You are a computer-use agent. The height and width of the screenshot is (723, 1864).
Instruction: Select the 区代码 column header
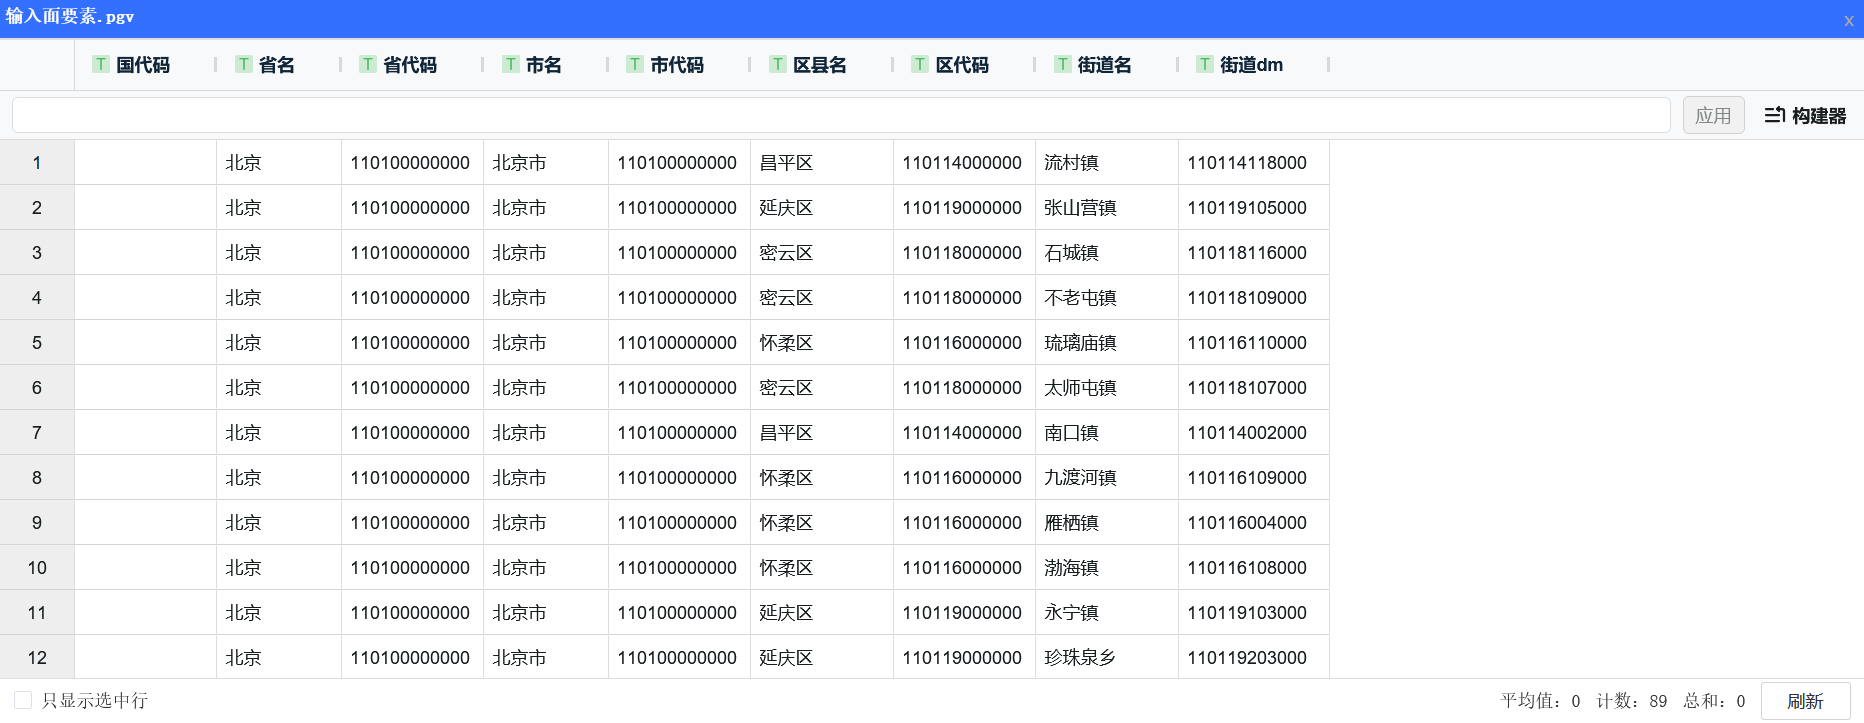(961, 65)
